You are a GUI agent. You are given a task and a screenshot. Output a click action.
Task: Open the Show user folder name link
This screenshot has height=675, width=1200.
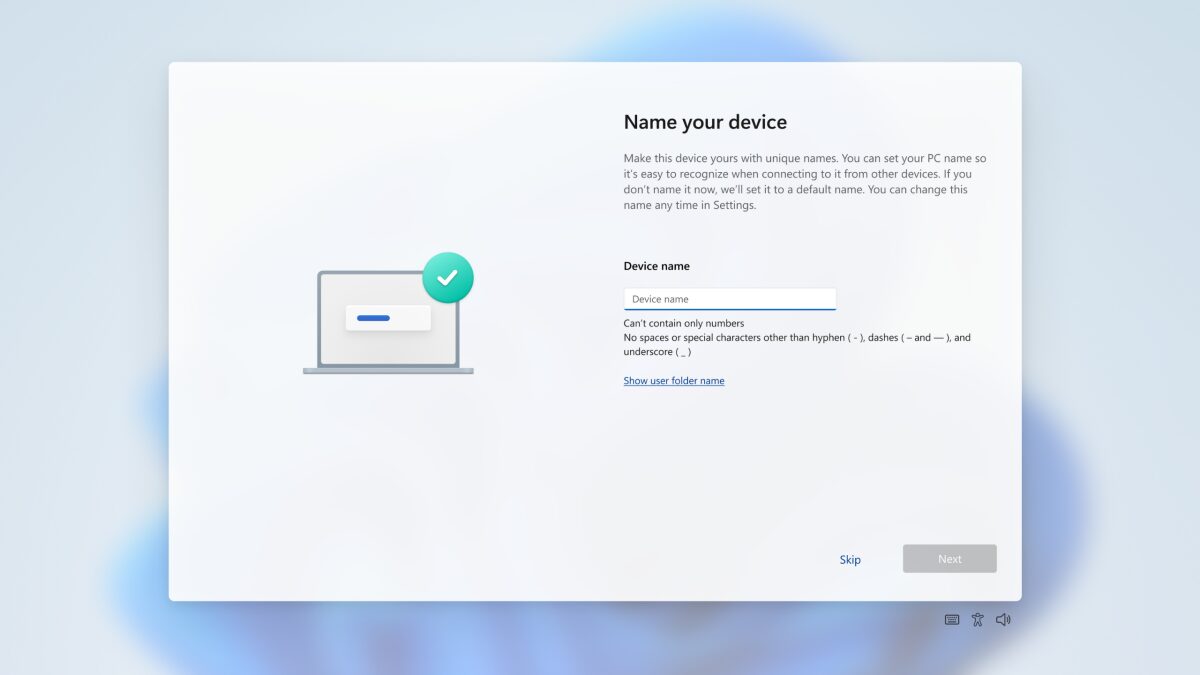click(x=674, y=381)
